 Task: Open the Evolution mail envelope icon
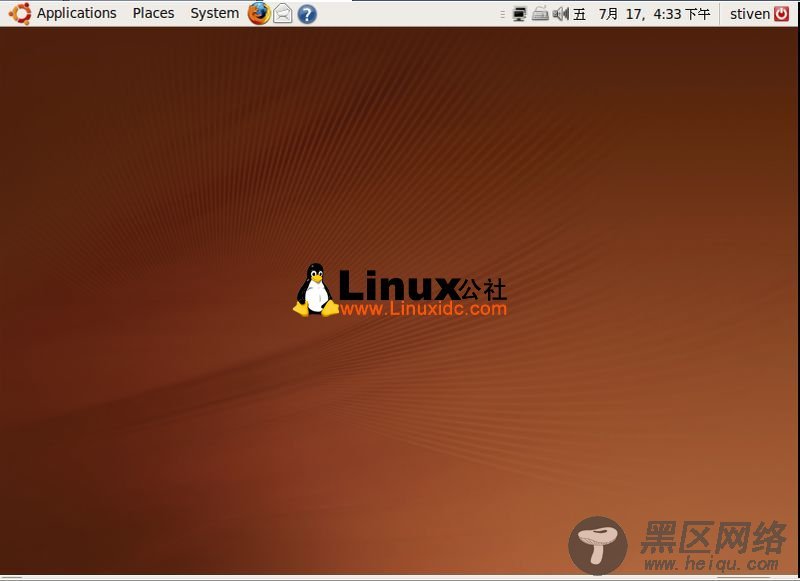pyautogui.click(x=283, y=14)
